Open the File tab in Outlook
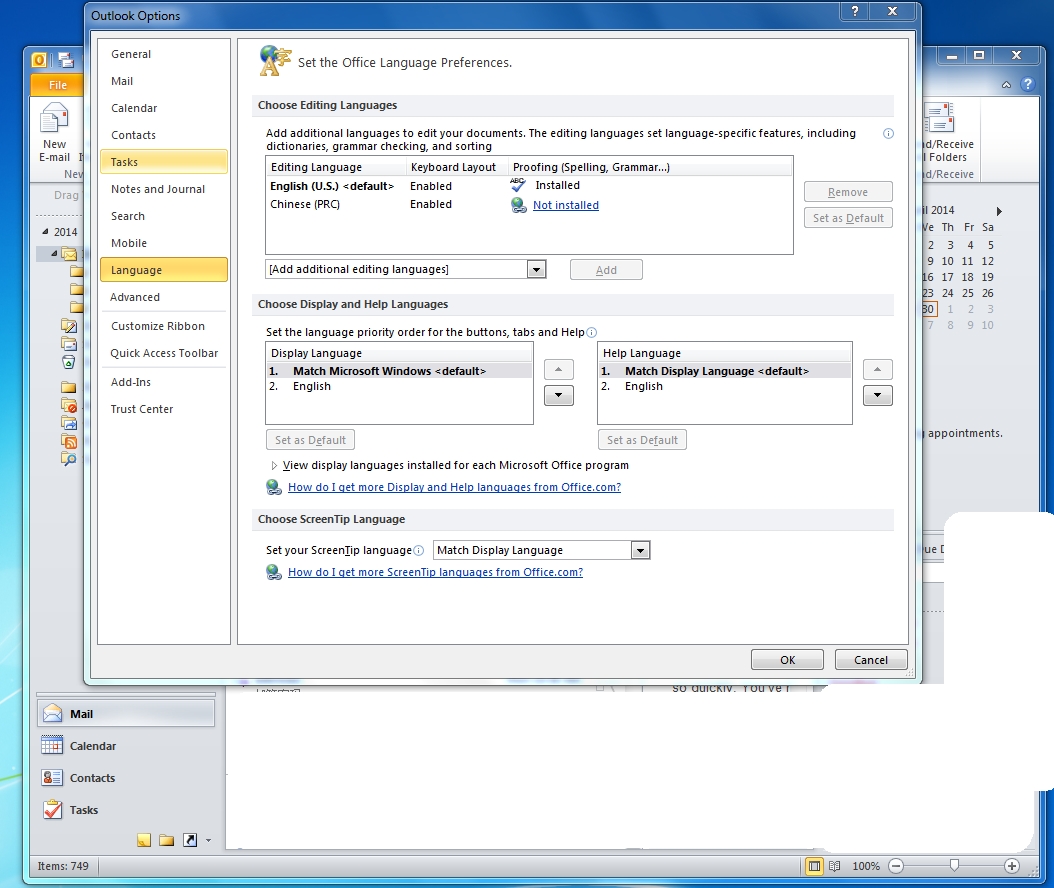Image resolution: width=1054 pixels, height=888 pixels. 58,85
